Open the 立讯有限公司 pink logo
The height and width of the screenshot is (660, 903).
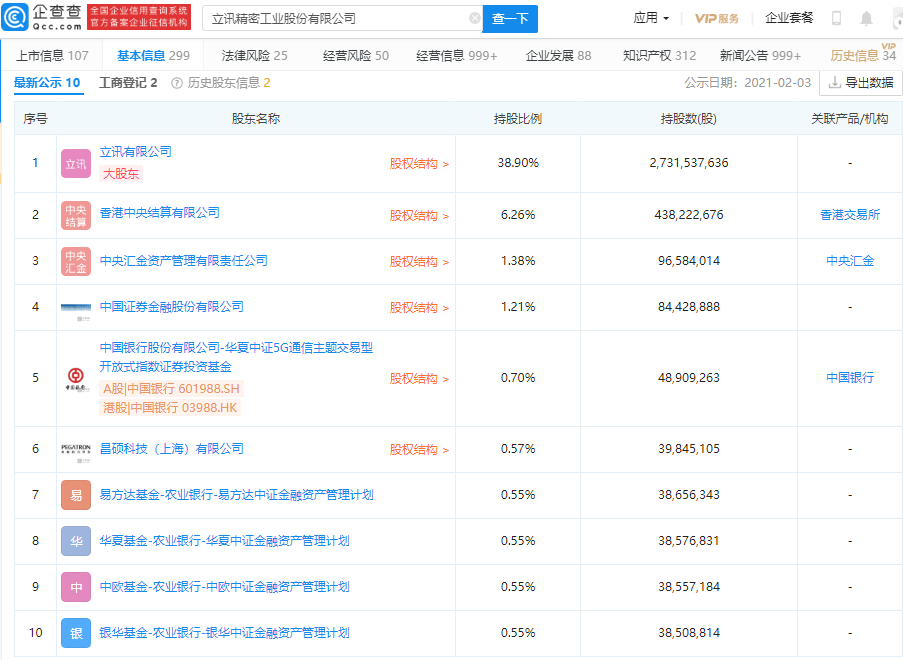pyautogui.click(x=76, y=164)
